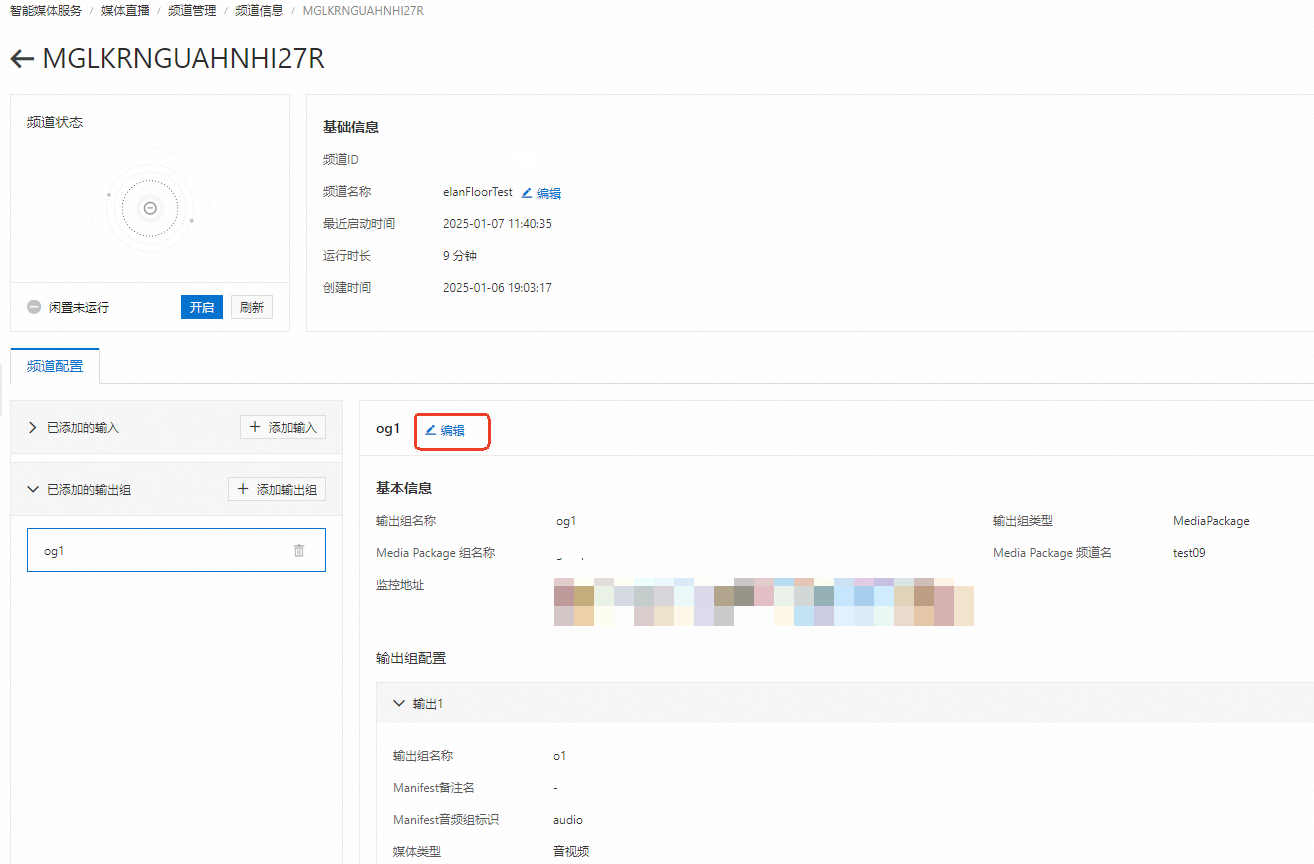
Task: Click the audio Manifest group identifier value
Action: [x=568, y=820]
